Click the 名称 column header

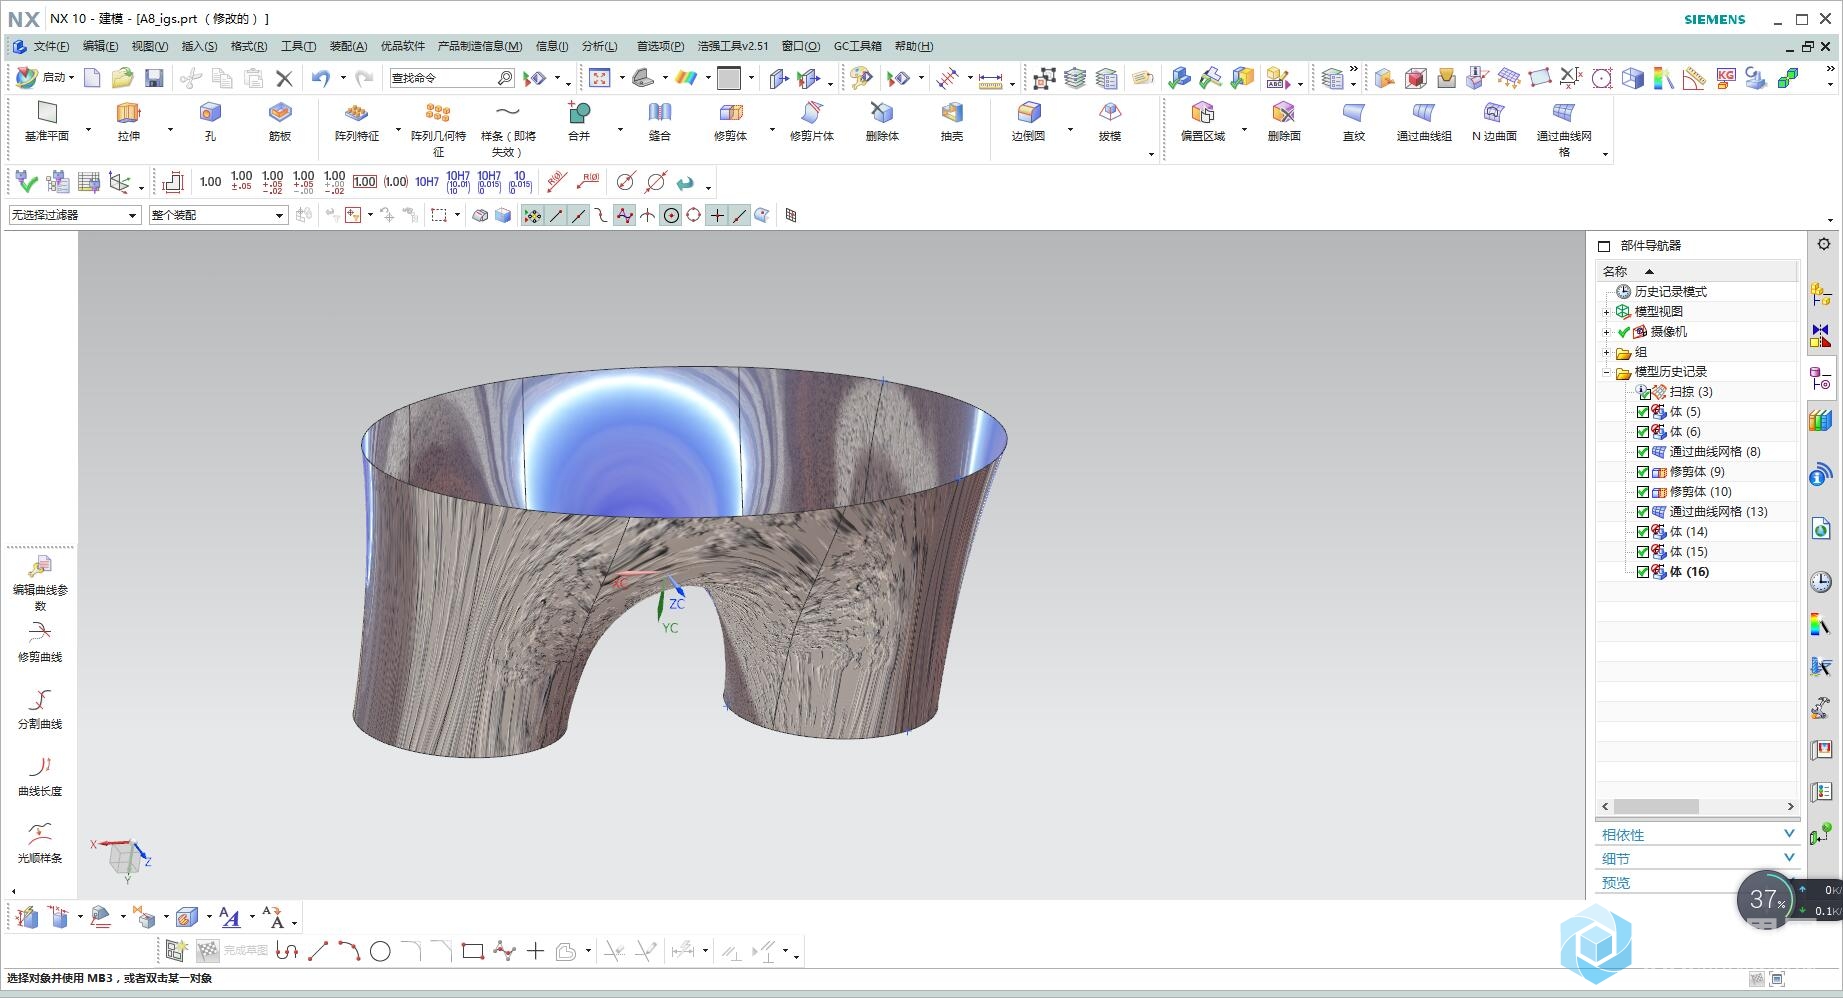(x=1697, y=271)
